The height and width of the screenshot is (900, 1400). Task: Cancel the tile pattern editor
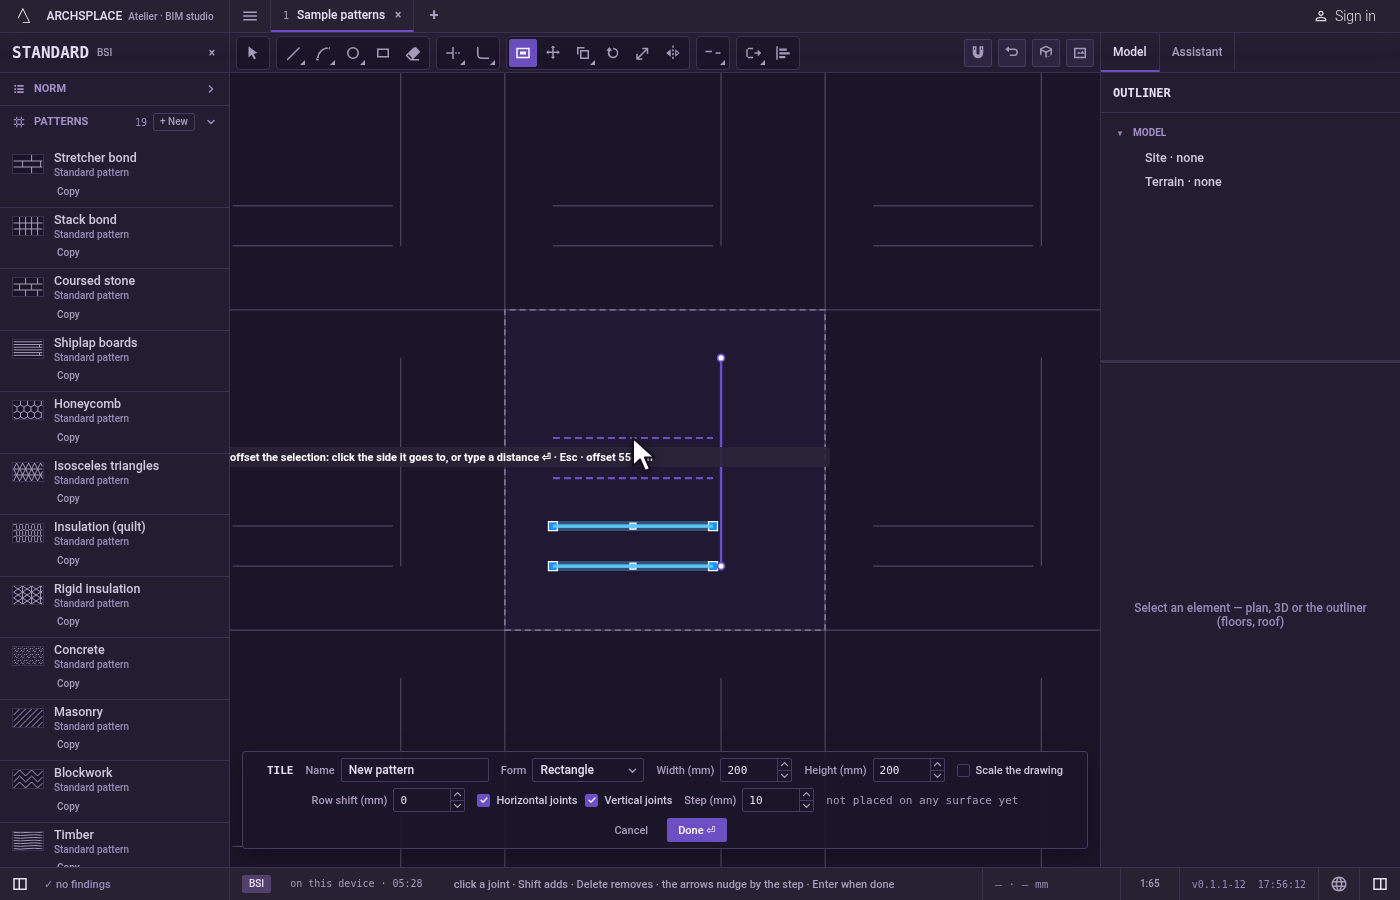point(631,830)
